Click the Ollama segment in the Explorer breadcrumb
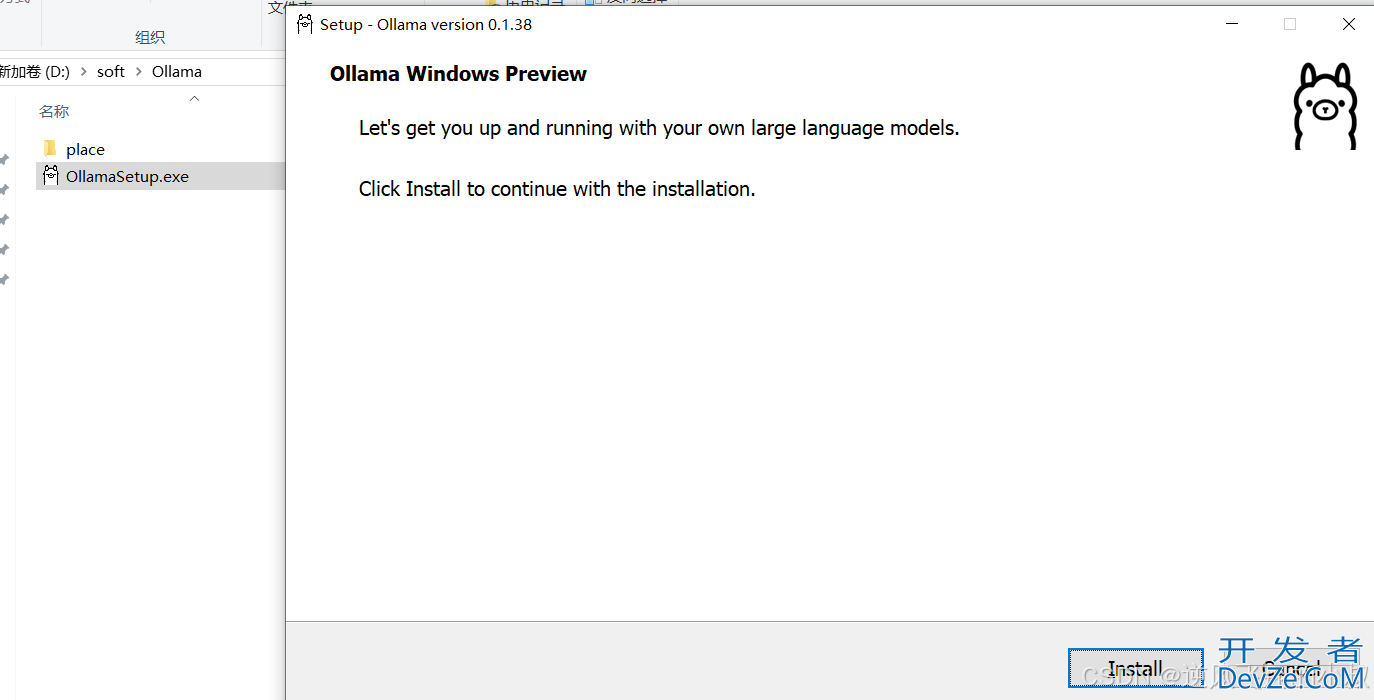This screenshot has width=1374, height=700. [177, 72]
